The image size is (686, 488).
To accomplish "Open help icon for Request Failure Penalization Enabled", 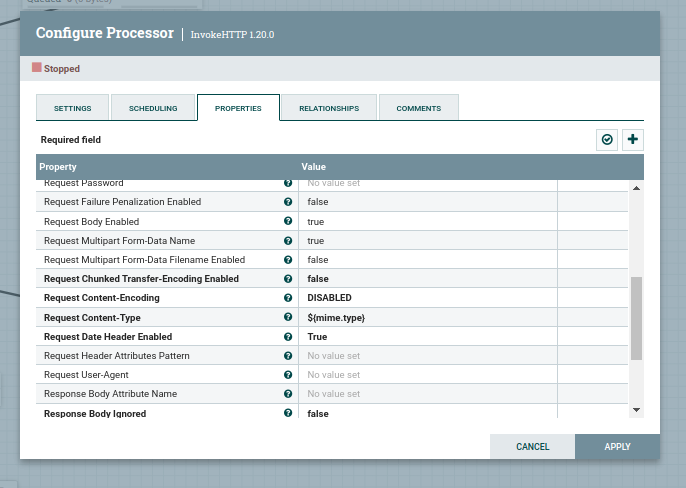I will 288,202.
